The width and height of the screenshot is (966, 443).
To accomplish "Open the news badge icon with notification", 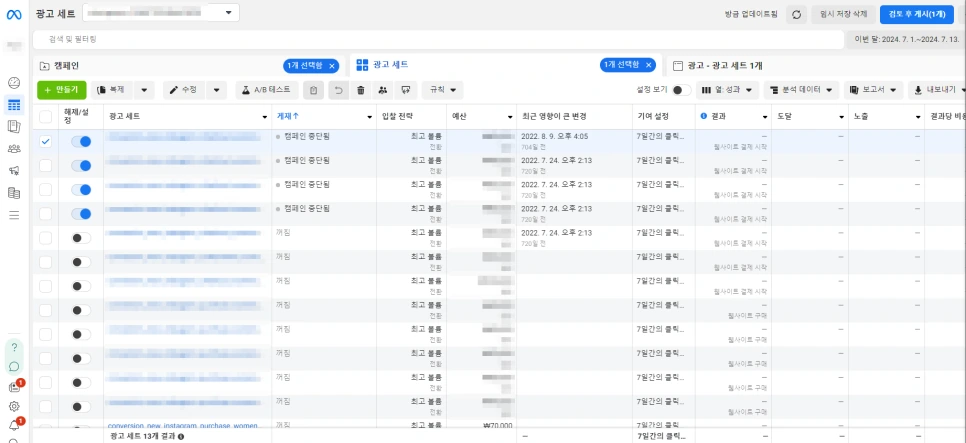I will pyautogui.click(x=15, y=387).
